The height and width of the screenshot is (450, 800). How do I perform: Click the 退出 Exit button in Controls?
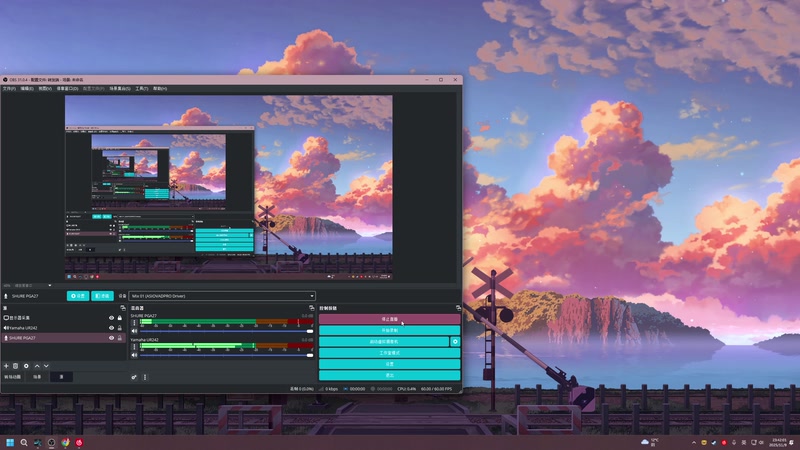pyautogui.click(x=390, y=375)
